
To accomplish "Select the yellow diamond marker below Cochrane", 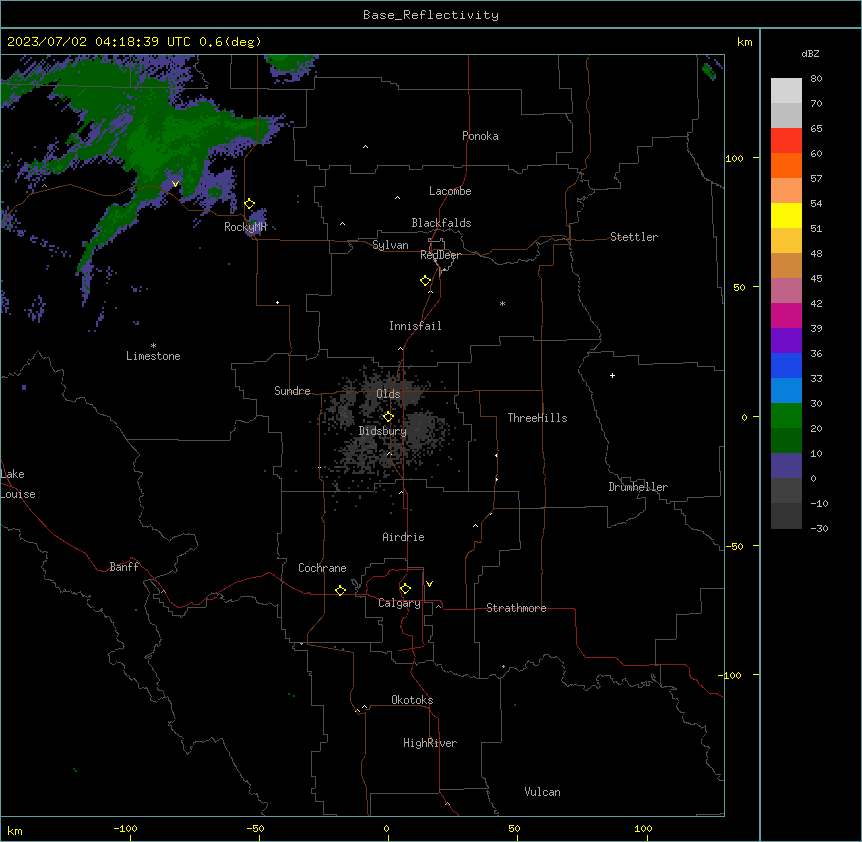I will [x=340, y=590].
